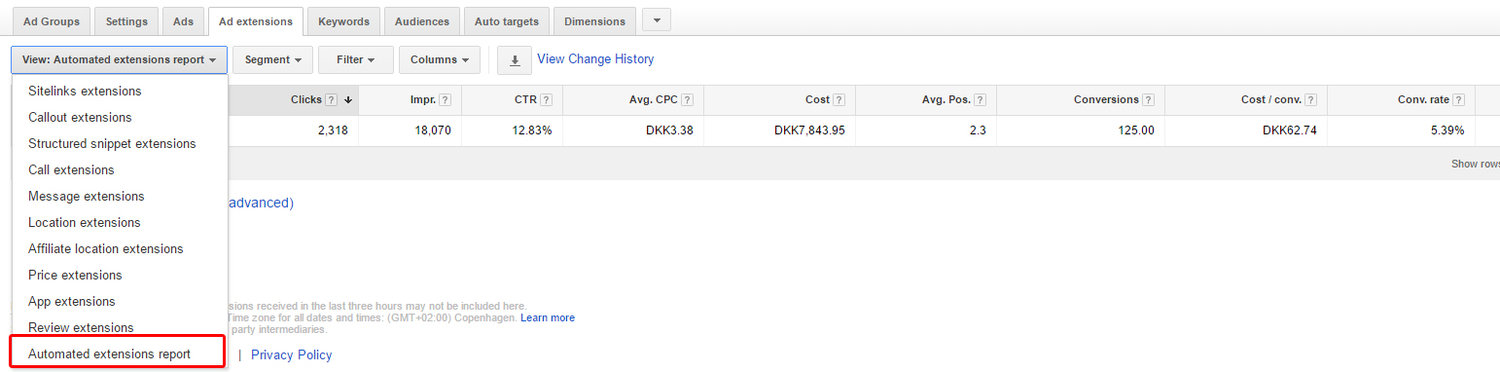Image resolution: width=1500 pixels, height=372 pixels.
Task: Click help icon next to Conv. rate header
Action: [1459, 100]
